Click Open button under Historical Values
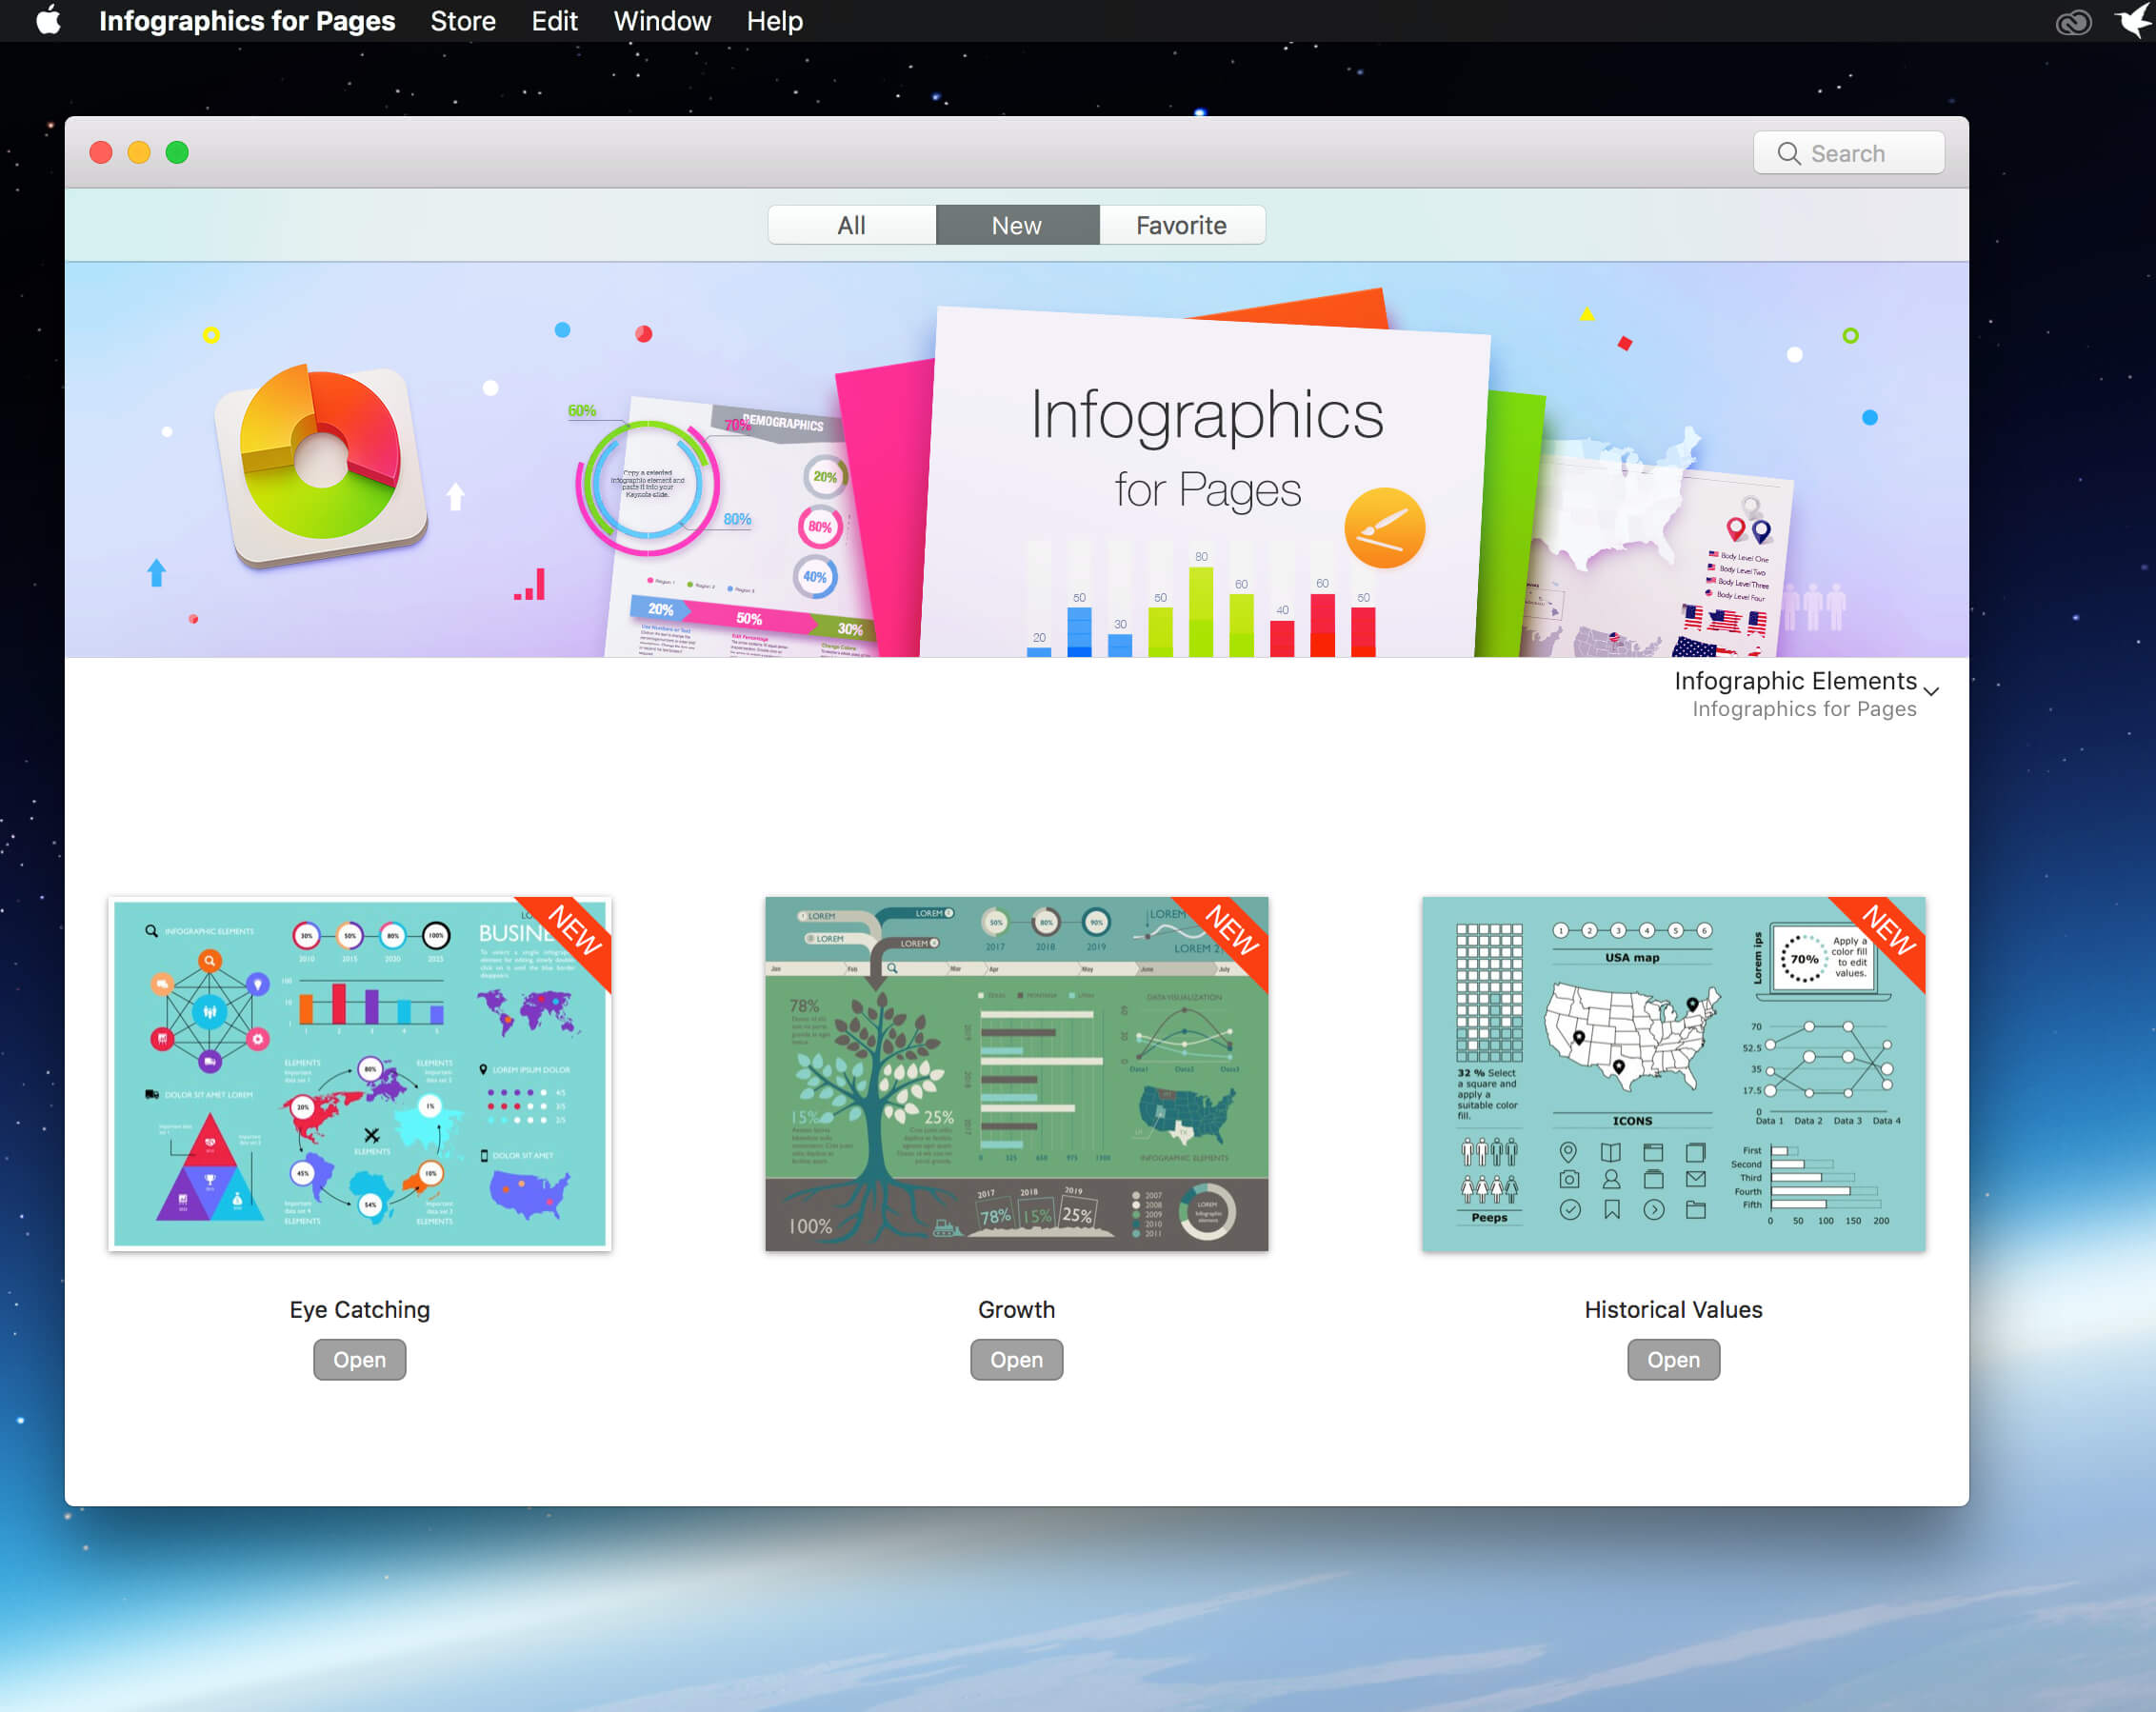Image resolution: width=2156 pixels, height=1712 pixels. [1674, 1359]
